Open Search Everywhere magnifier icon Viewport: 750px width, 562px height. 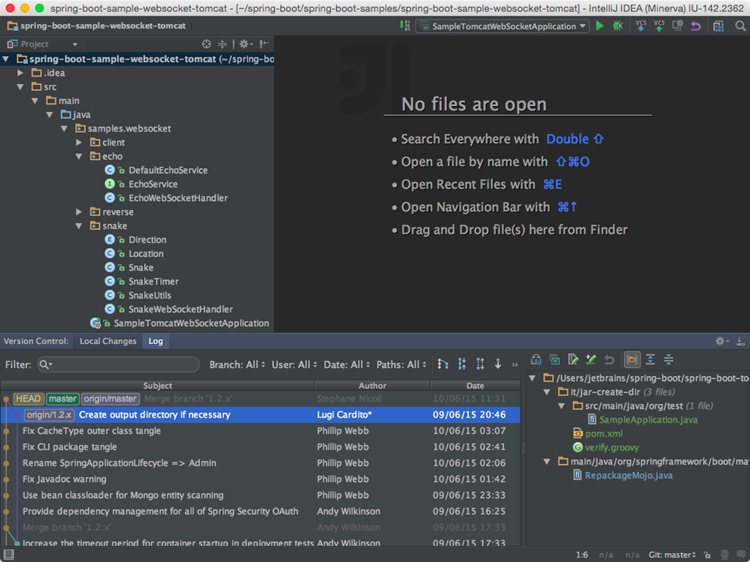740,26
